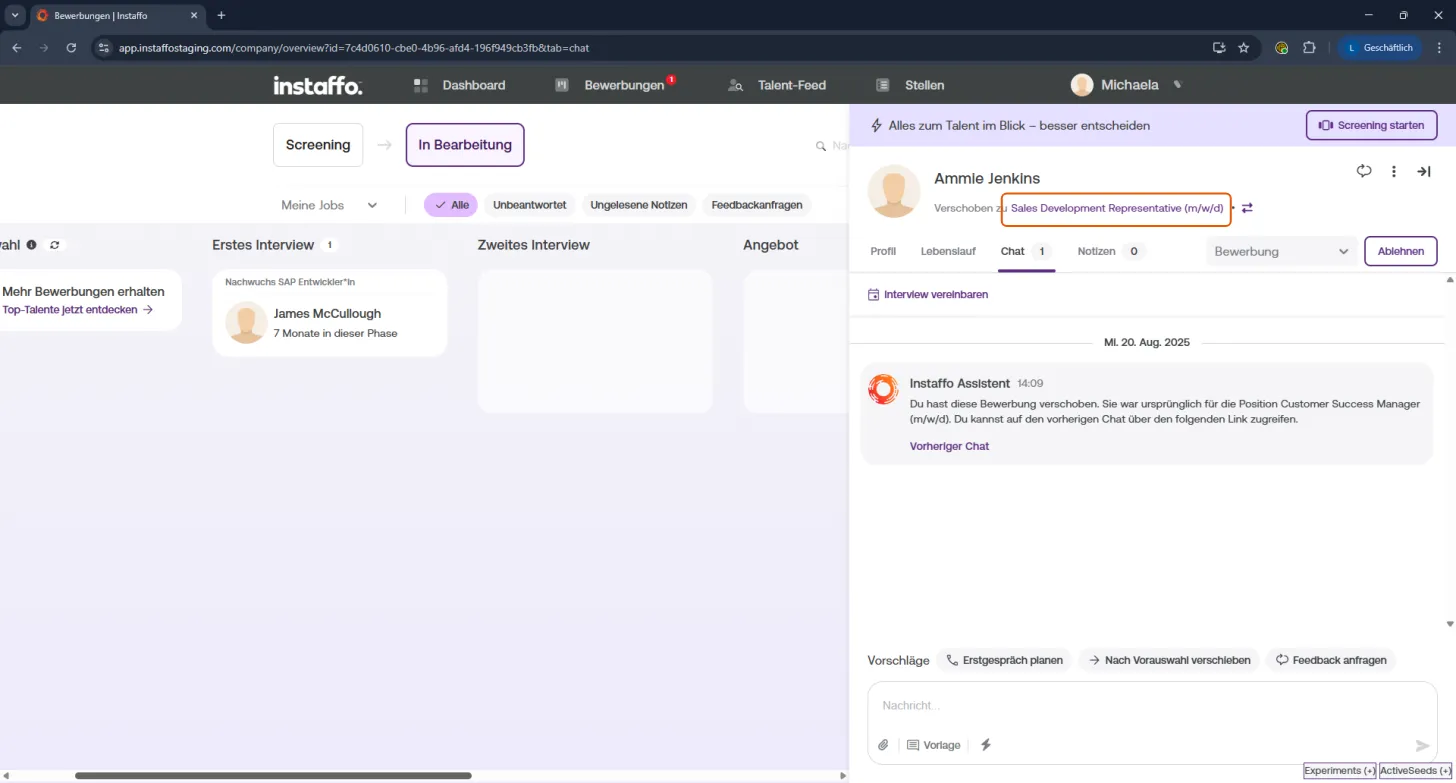Toggle the Feedbackanfragen filter chip
The width and height of the screenshot is (1456, 783).
click(x=757, y=205)
